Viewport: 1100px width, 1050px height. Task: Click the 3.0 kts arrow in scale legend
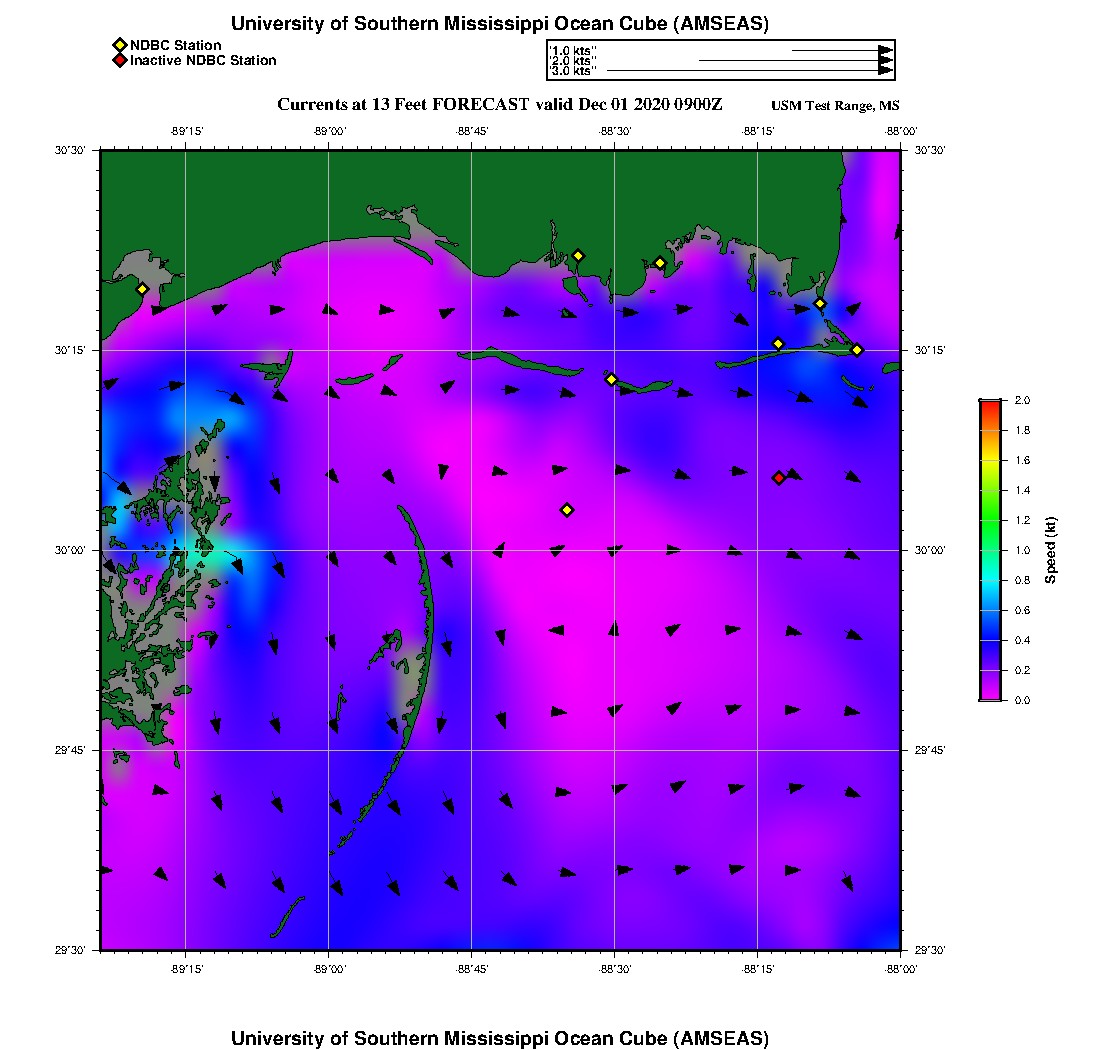(748, 71)
